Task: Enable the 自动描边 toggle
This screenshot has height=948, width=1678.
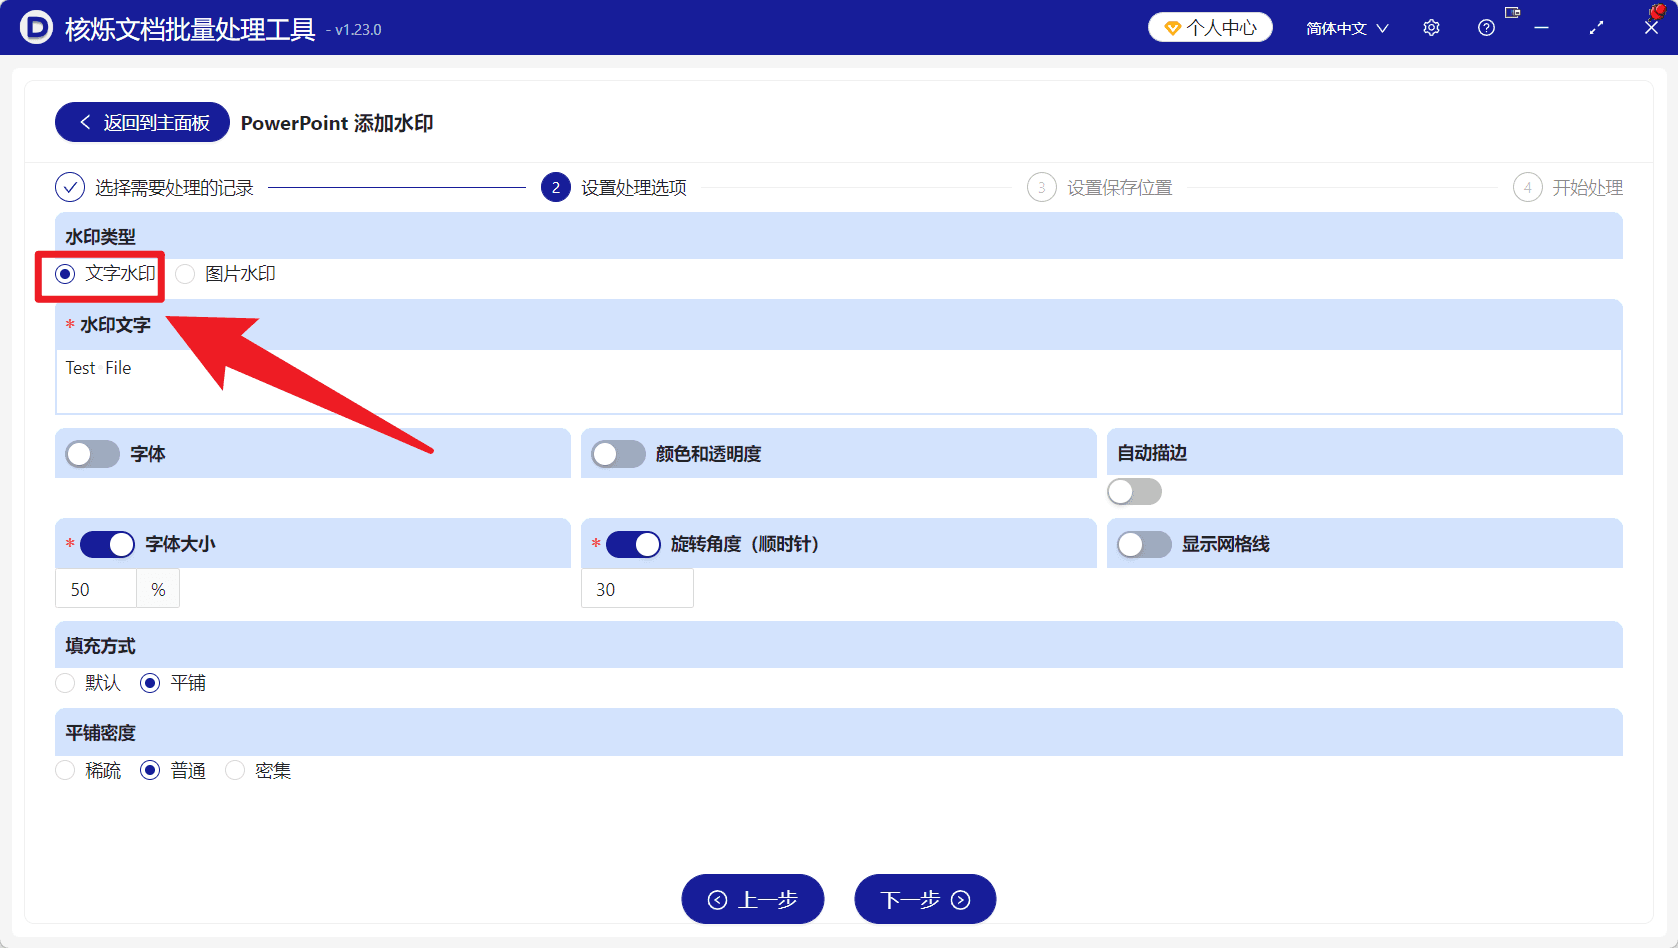Action: (x=1135, y=491)
